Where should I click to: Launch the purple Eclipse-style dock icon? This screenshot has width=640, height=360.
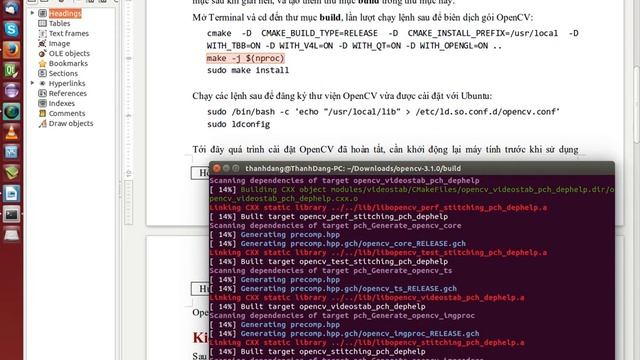(x=11, y=91)
